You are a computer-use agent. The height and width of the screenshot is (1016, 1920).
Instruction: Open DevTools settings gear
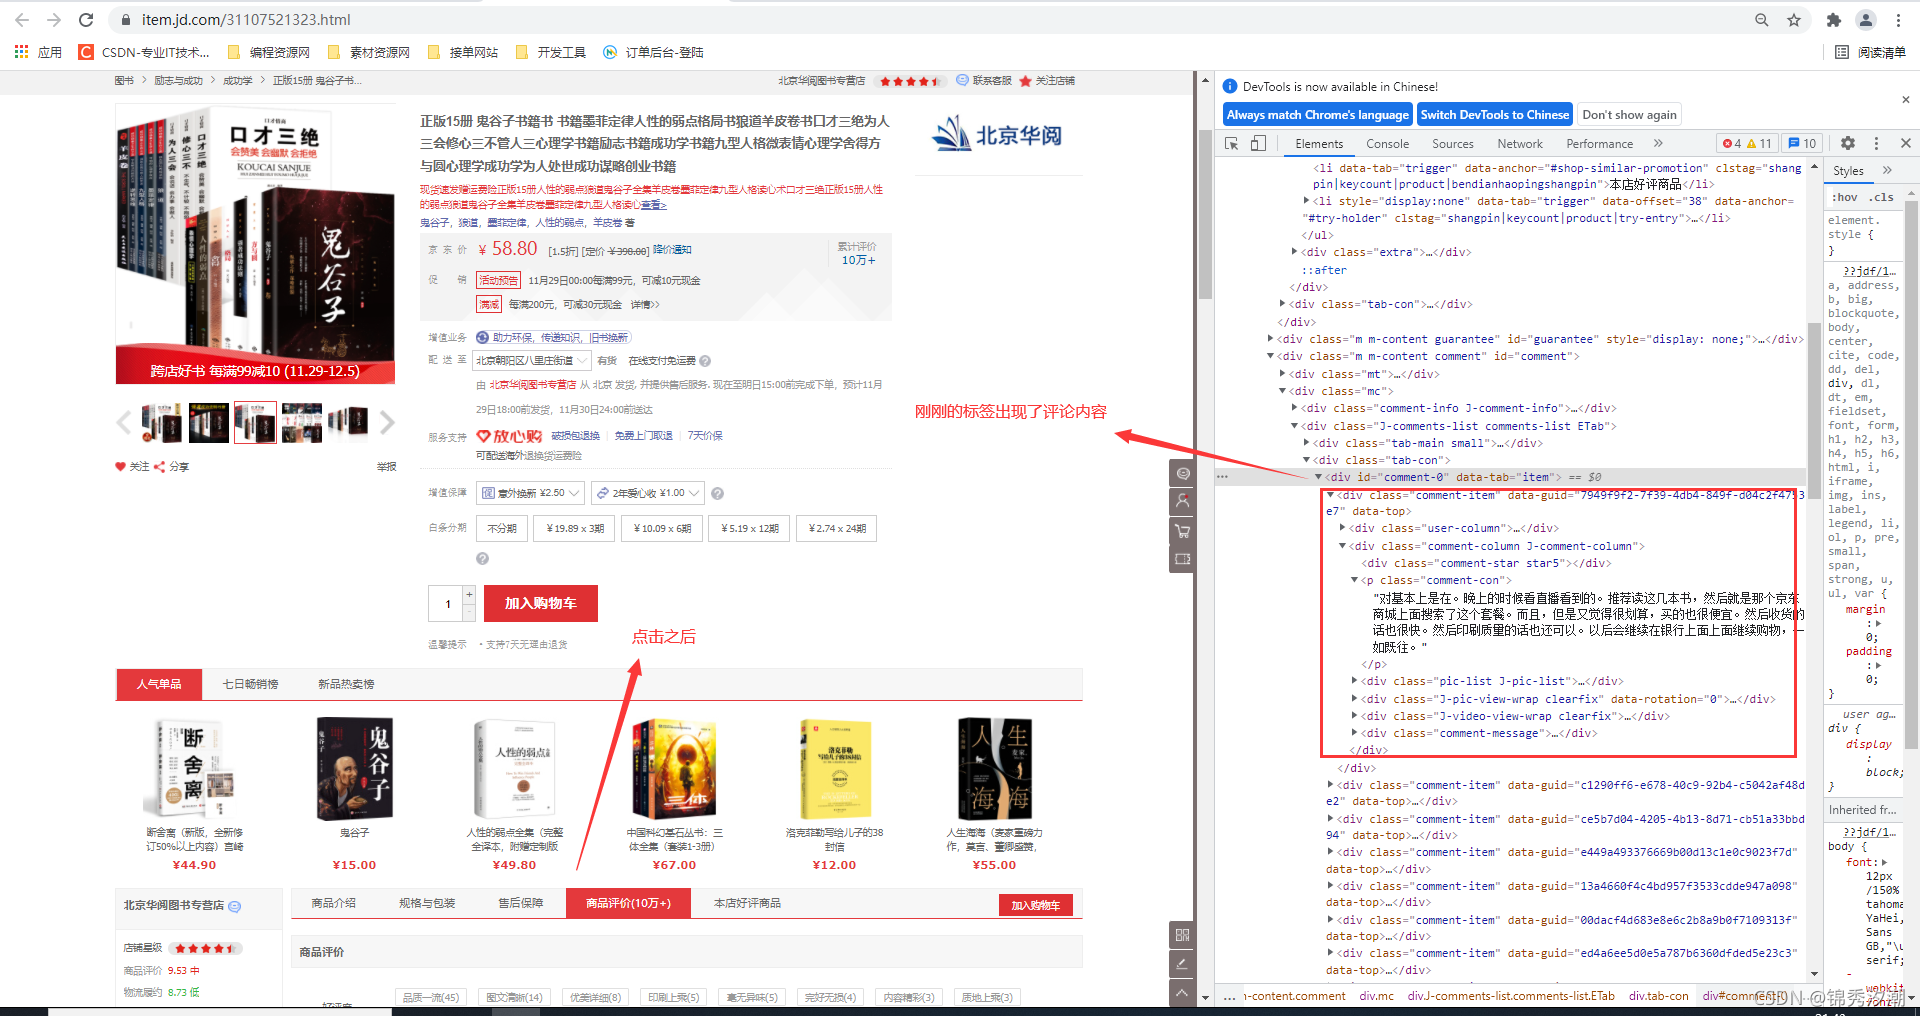pyautogui.click(x=1848, y=143)
